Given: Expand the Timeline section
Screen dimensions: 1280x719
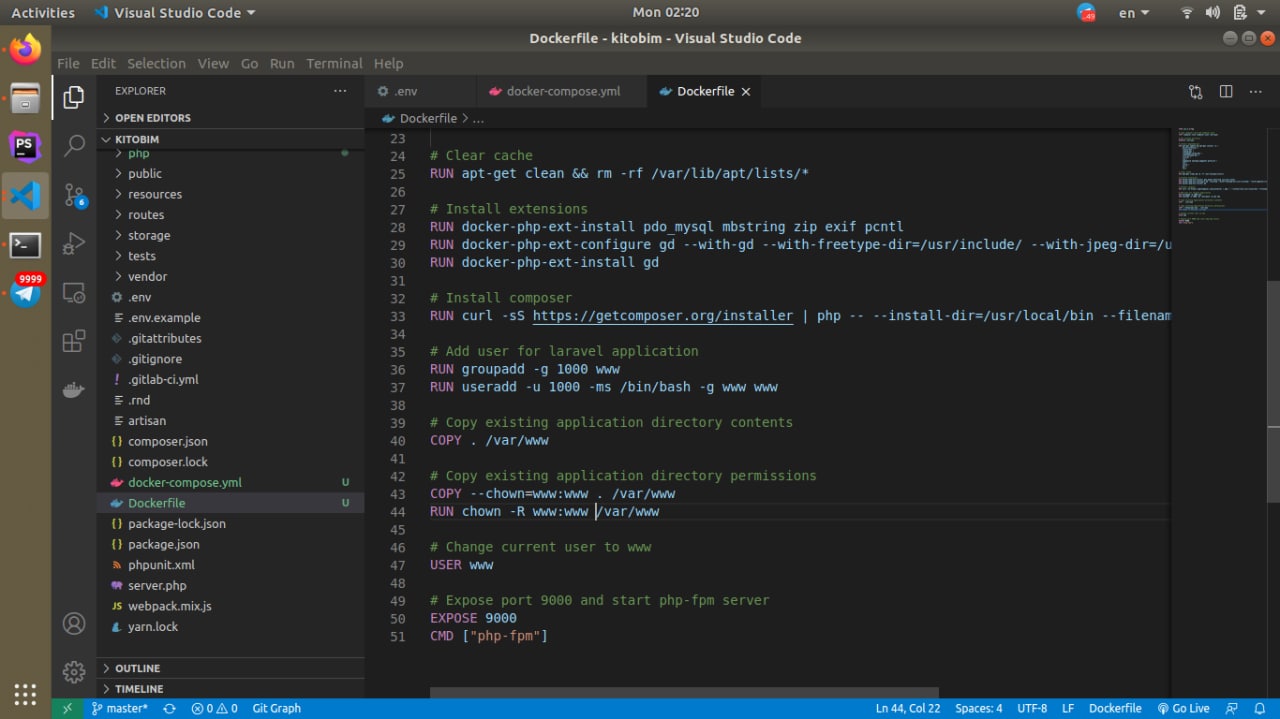Looking at the screenshot, I should coord(230,689).
